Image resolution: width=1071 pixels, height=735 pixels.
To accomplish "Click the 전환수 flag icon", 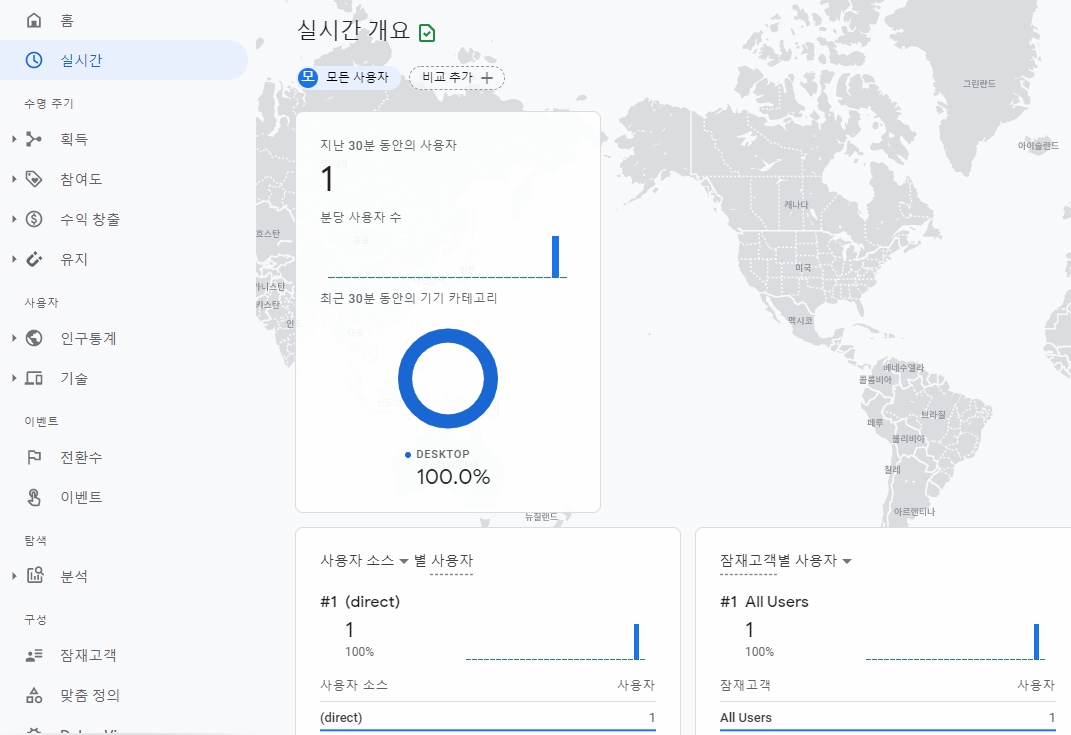I will [x=33, y=457].
